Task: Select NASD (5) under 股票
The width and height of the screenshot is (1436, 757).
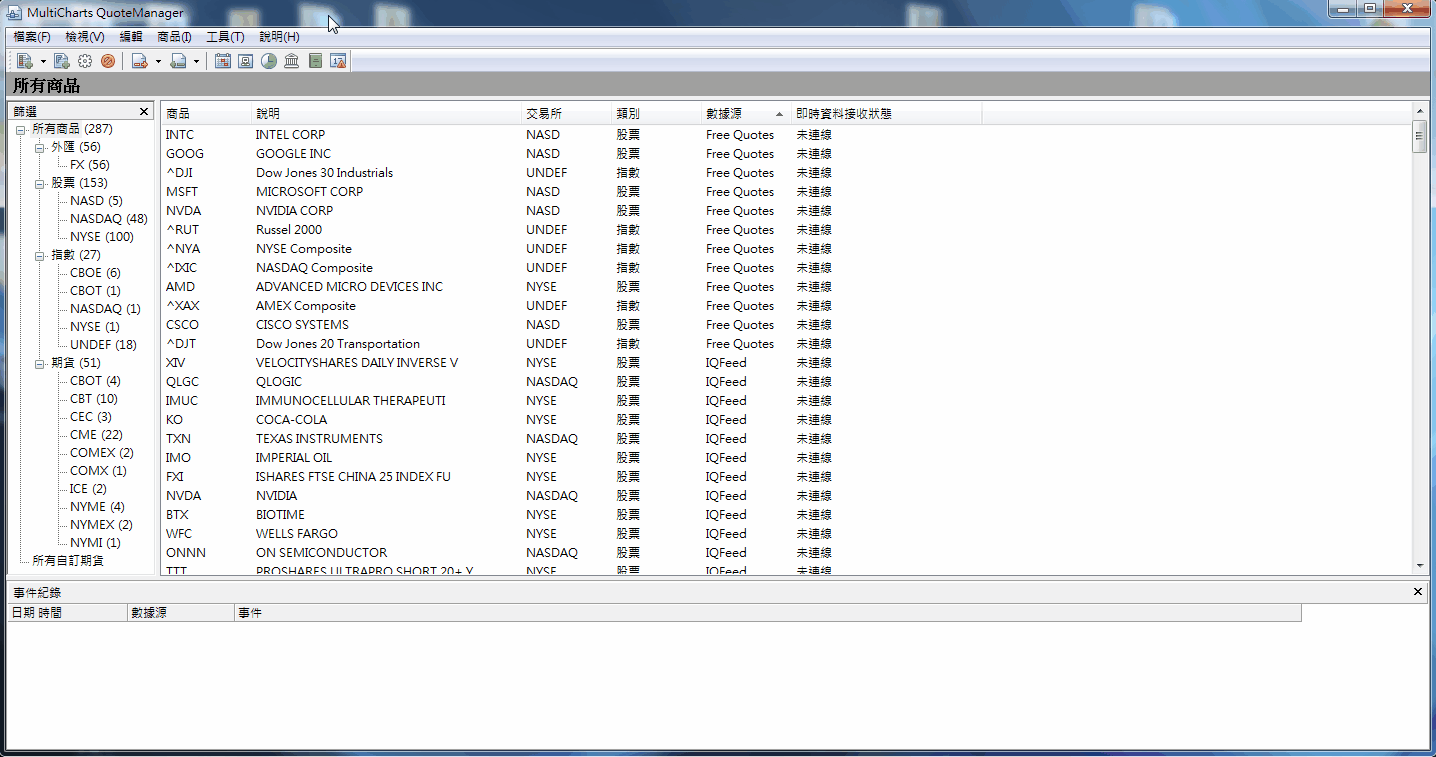Action: (96, 201)
